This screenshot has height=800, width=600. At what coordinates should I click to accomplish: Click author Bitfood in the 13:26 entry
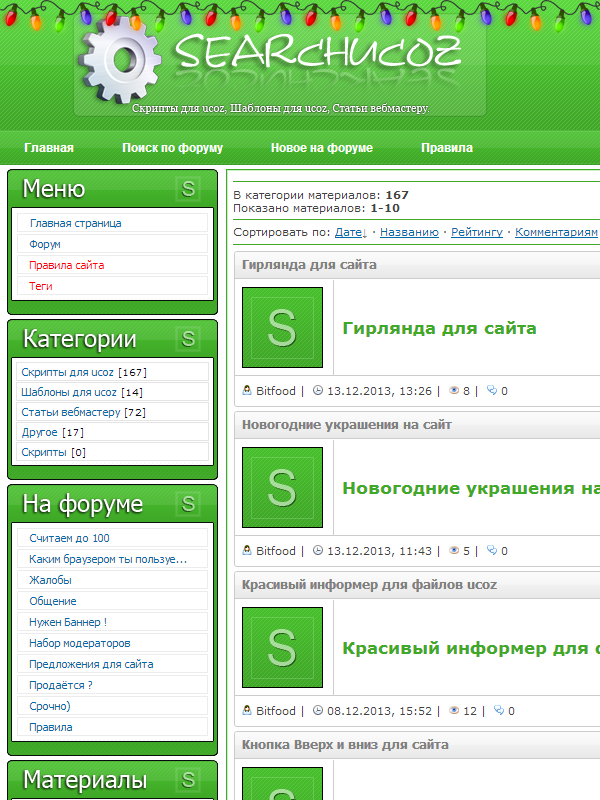click(x=276, y=391)
